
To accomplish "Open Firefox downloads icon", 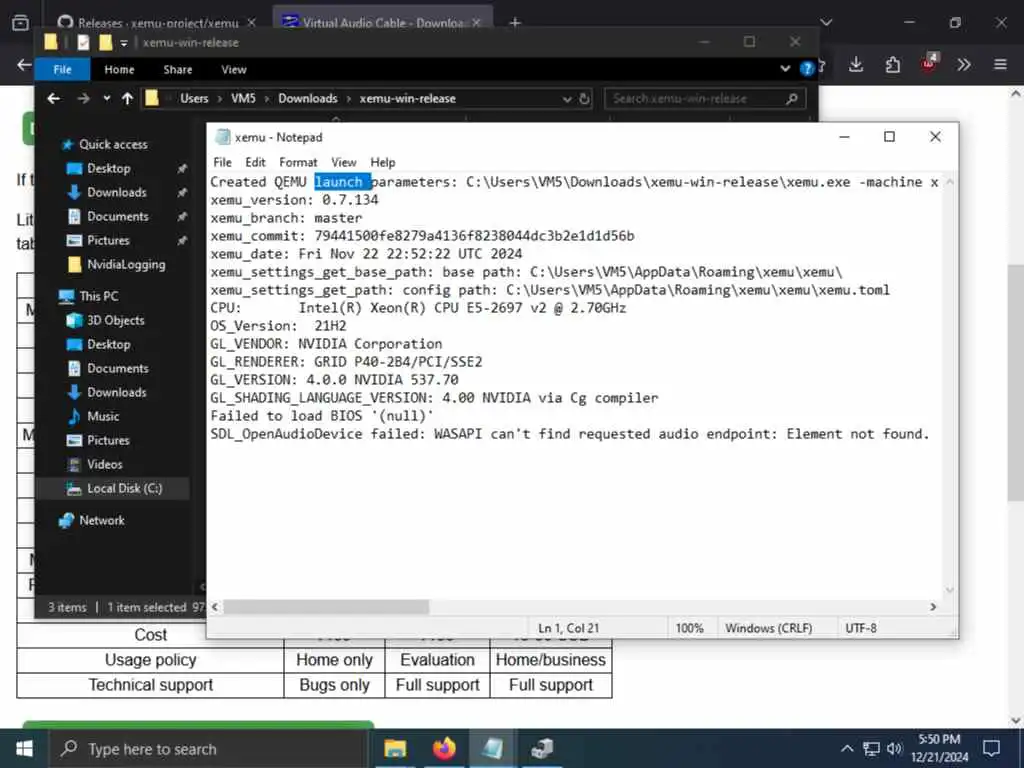I will [x=856, y=64].
